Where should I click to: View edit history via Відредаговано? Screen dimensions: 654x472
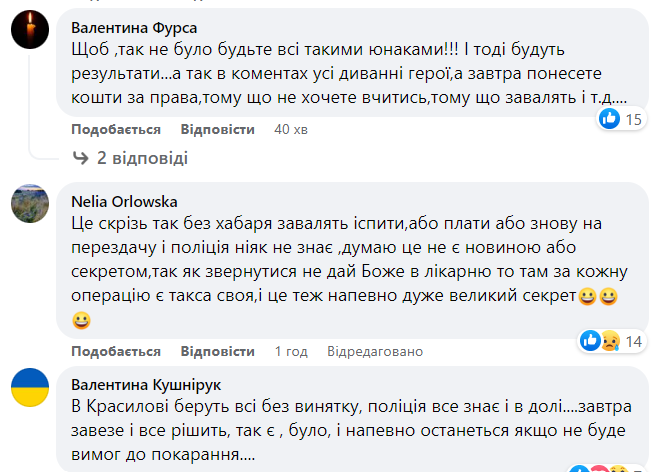(x=376, y=352)
